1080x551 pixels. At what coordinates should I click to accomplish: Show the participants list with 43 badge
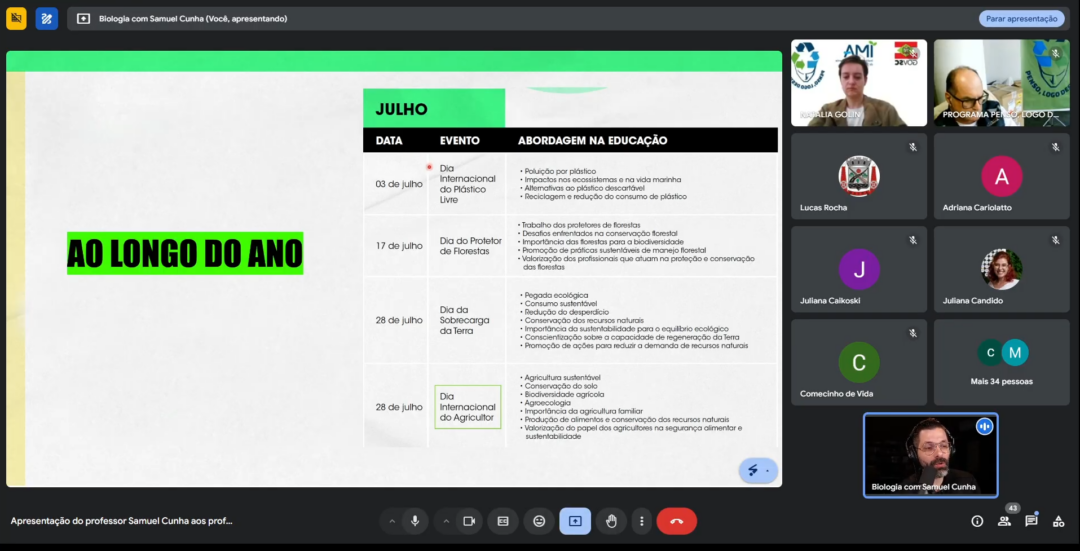(1004, 521)
